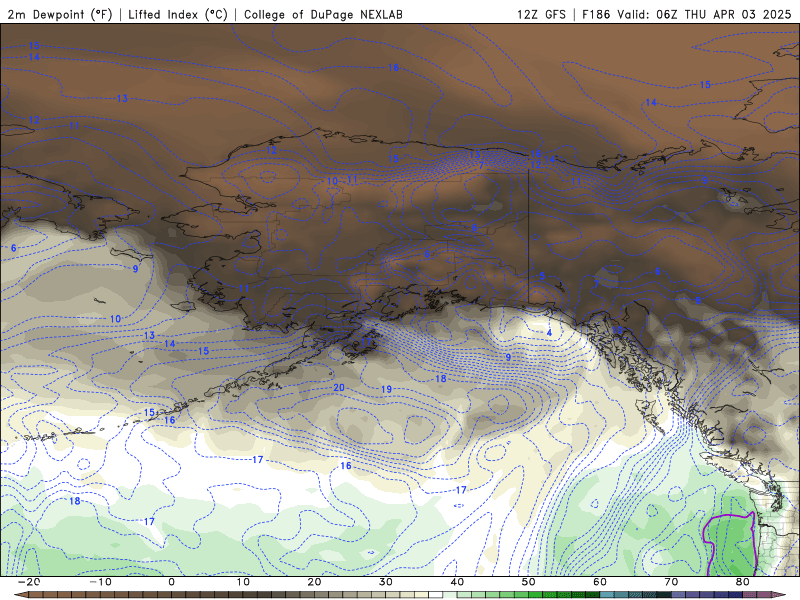Screen dimensions: 800x600
Task: Click the blue contour label "4" on the map
Action: tap(549, 333)
